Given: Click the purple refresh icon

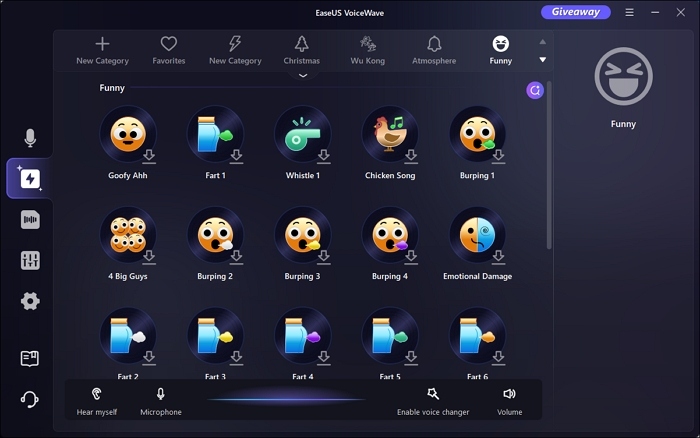Looking at the screenshot, I should click(x=535, y=90).
